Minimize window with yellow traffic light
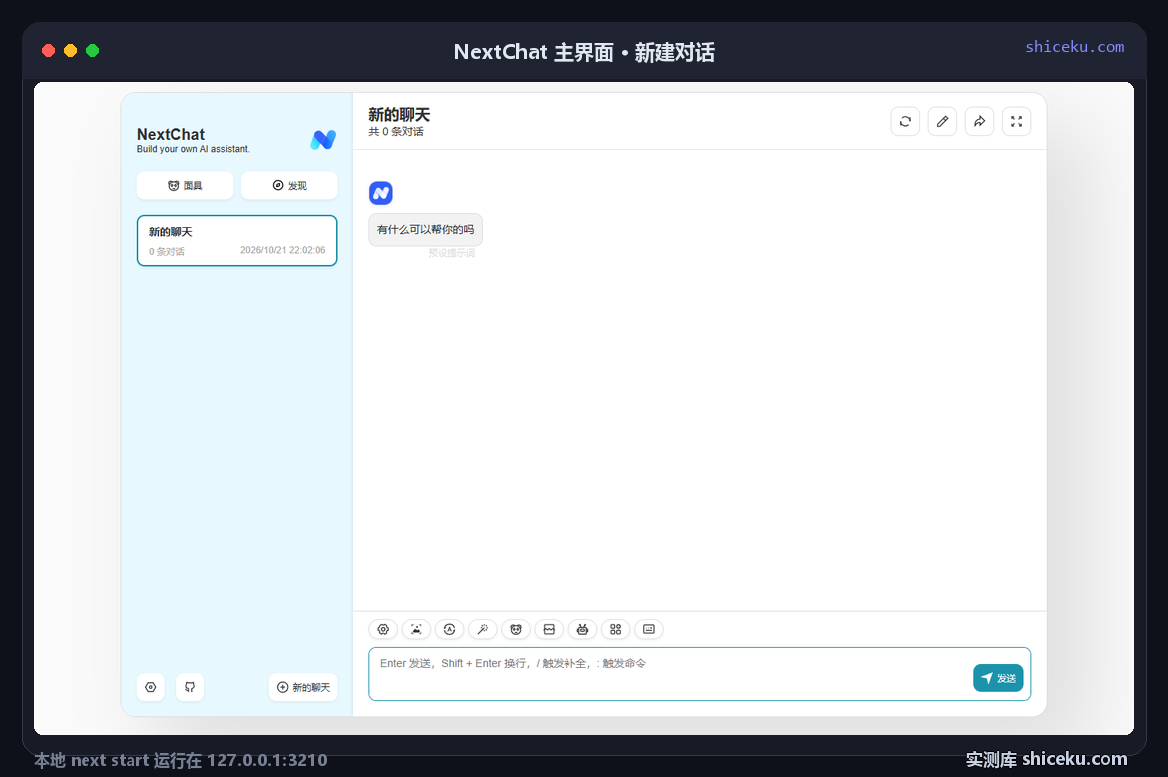1168x777 pixels. pyautogui.click(x=71, y=51)
